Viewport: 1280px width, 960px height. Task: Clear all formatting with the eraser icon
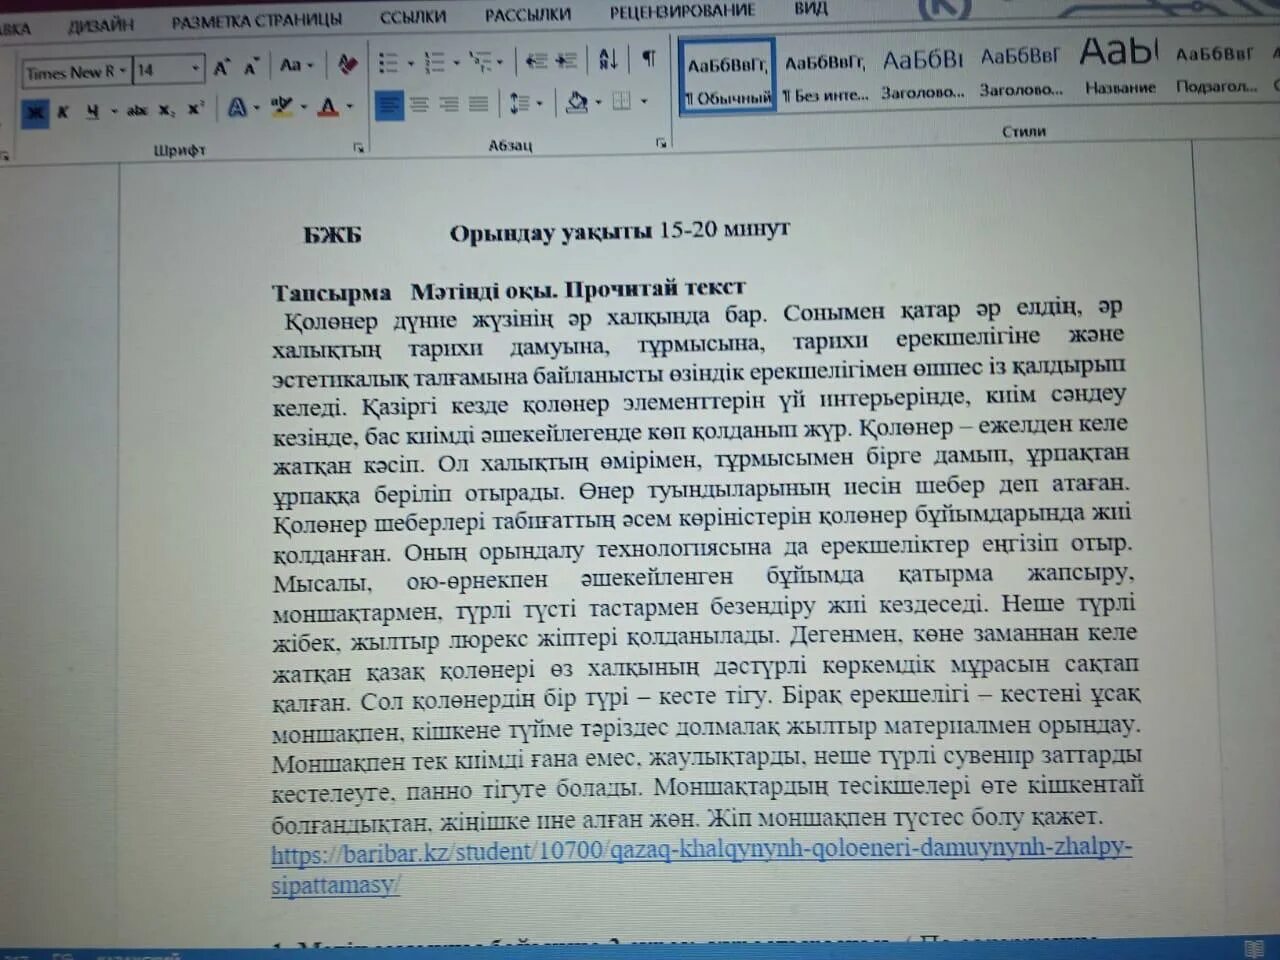(347, 65)
